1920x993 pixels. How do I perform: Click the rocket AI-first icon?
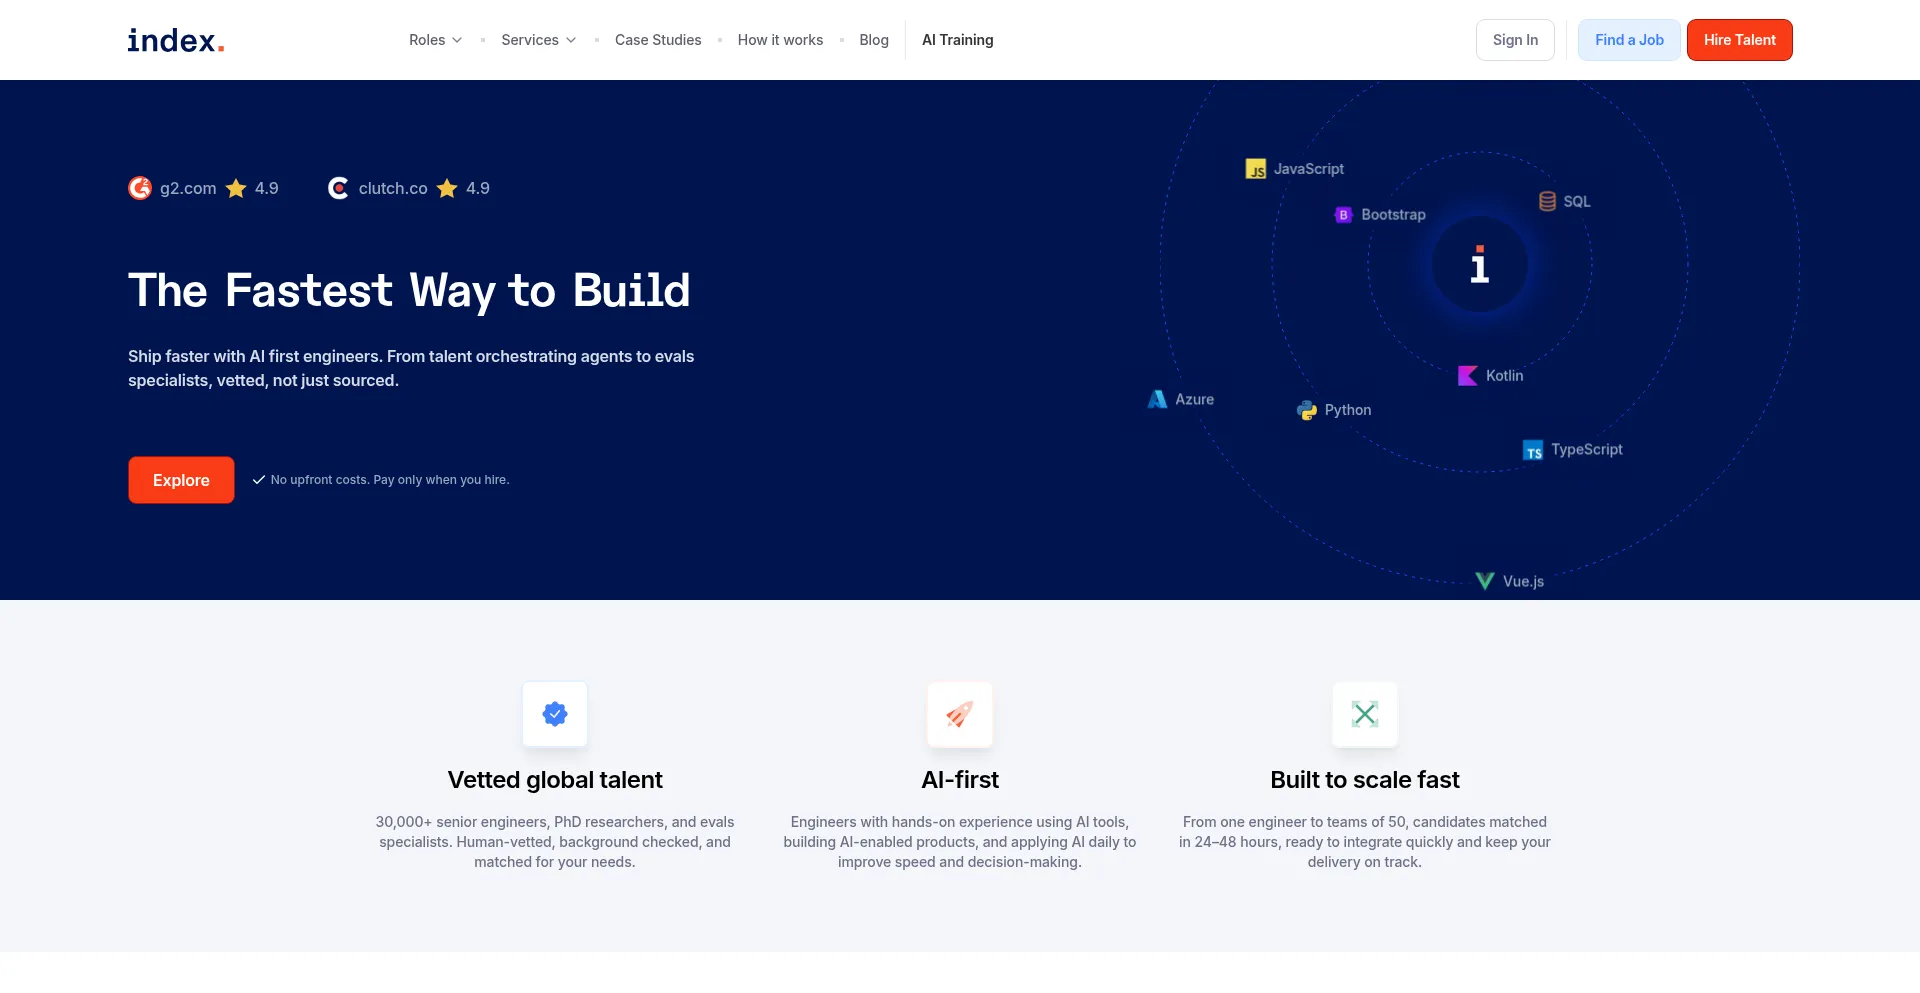click(960, 714)
